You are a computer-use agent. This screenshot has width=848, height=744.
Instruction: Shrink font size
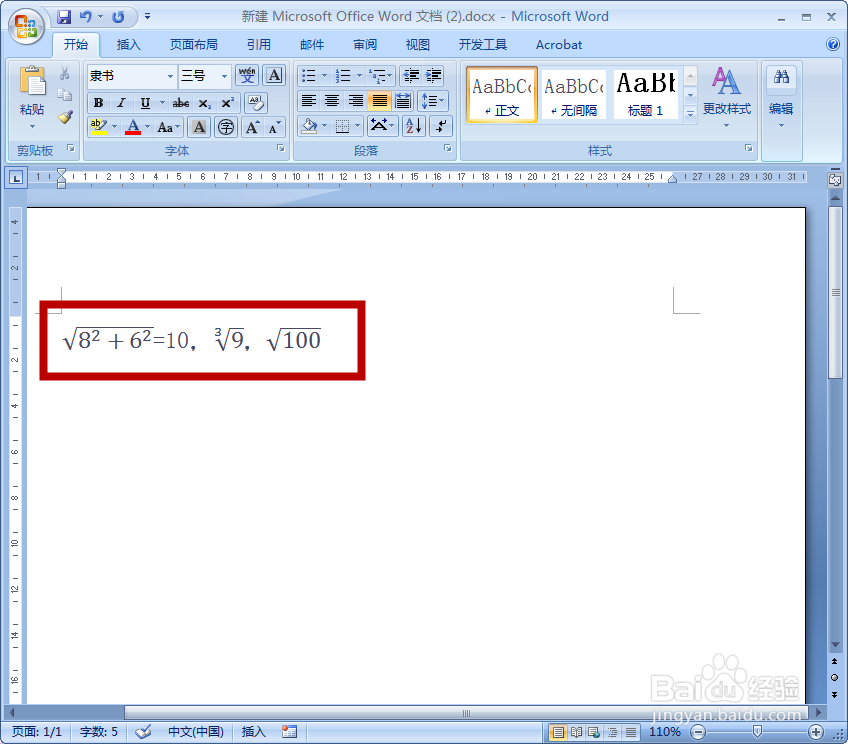point(275,128)
